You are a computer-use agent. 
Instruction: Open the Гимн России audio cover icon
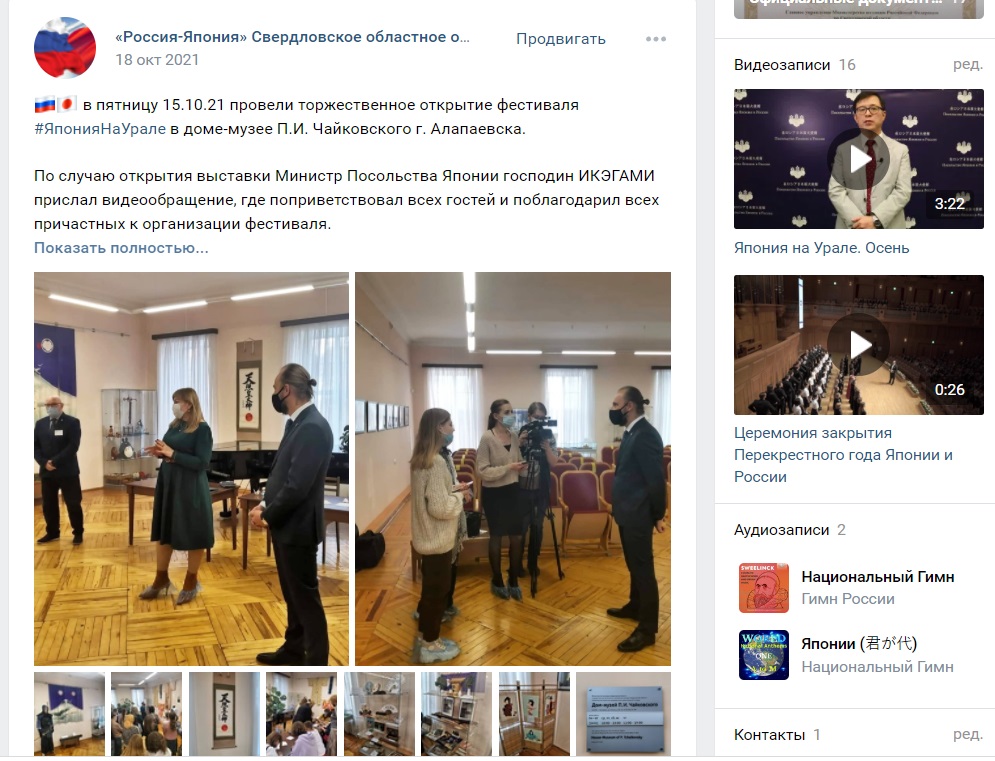pyautogui.click(x=764, y=588)
